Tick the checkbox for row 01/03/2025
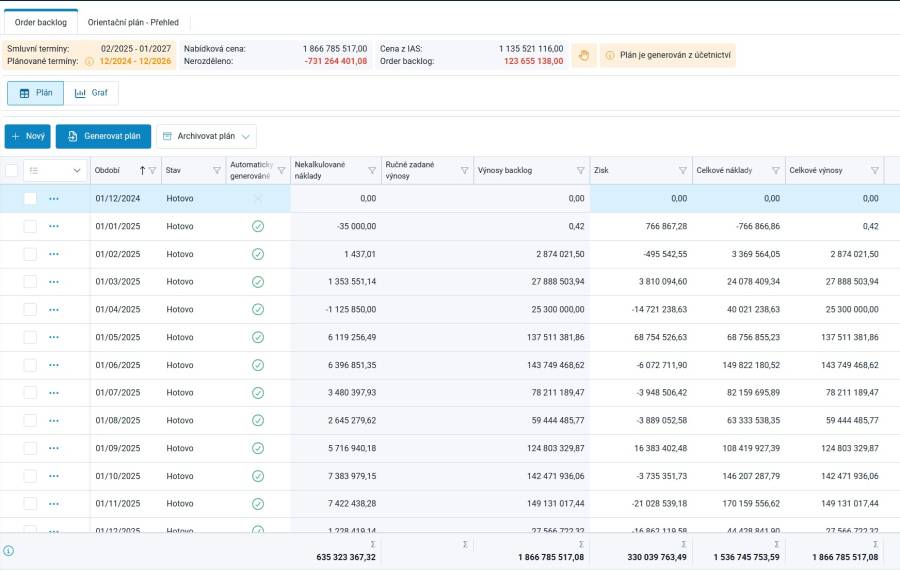This screenshot has height=572, width=900. click(x=30, y=282)
